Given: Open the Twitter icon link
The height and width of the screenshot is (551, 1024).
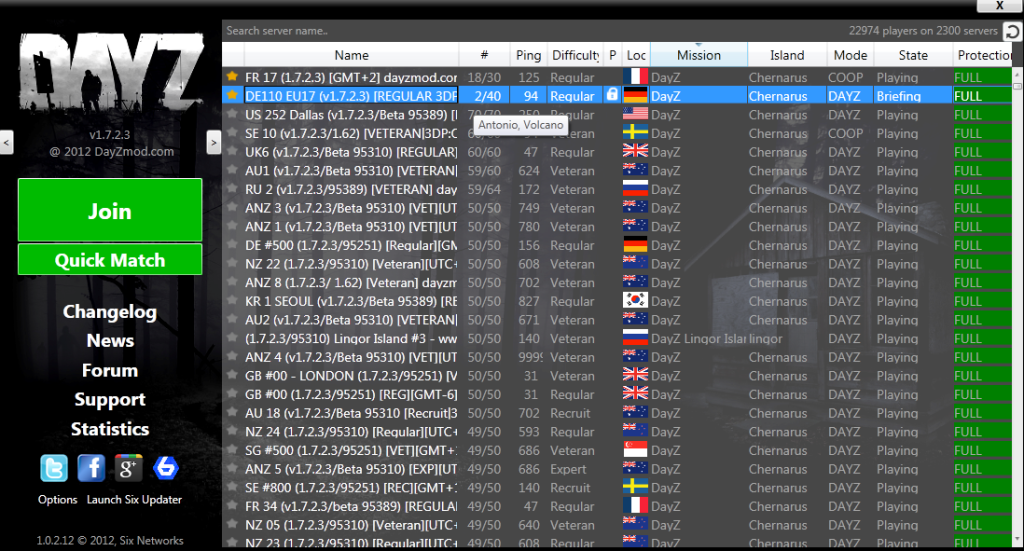Looking at the screenshot, I should pos(54,468).
